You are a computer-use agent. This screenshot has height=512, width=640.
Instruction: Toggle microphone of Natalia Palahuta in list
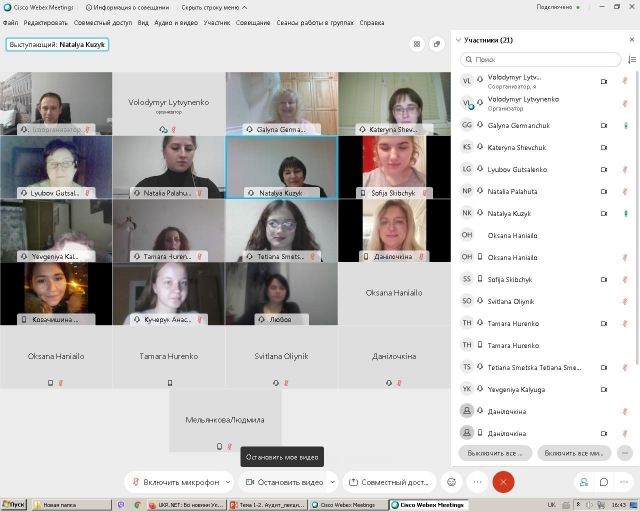pos(625,191)
